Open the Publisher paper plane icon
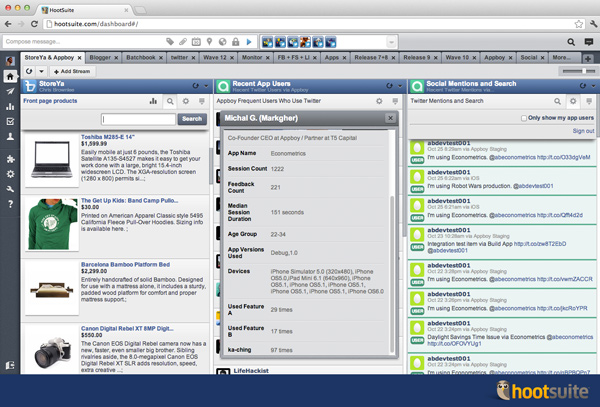Viewport: 600px width, 407px height. pos(10,91)
